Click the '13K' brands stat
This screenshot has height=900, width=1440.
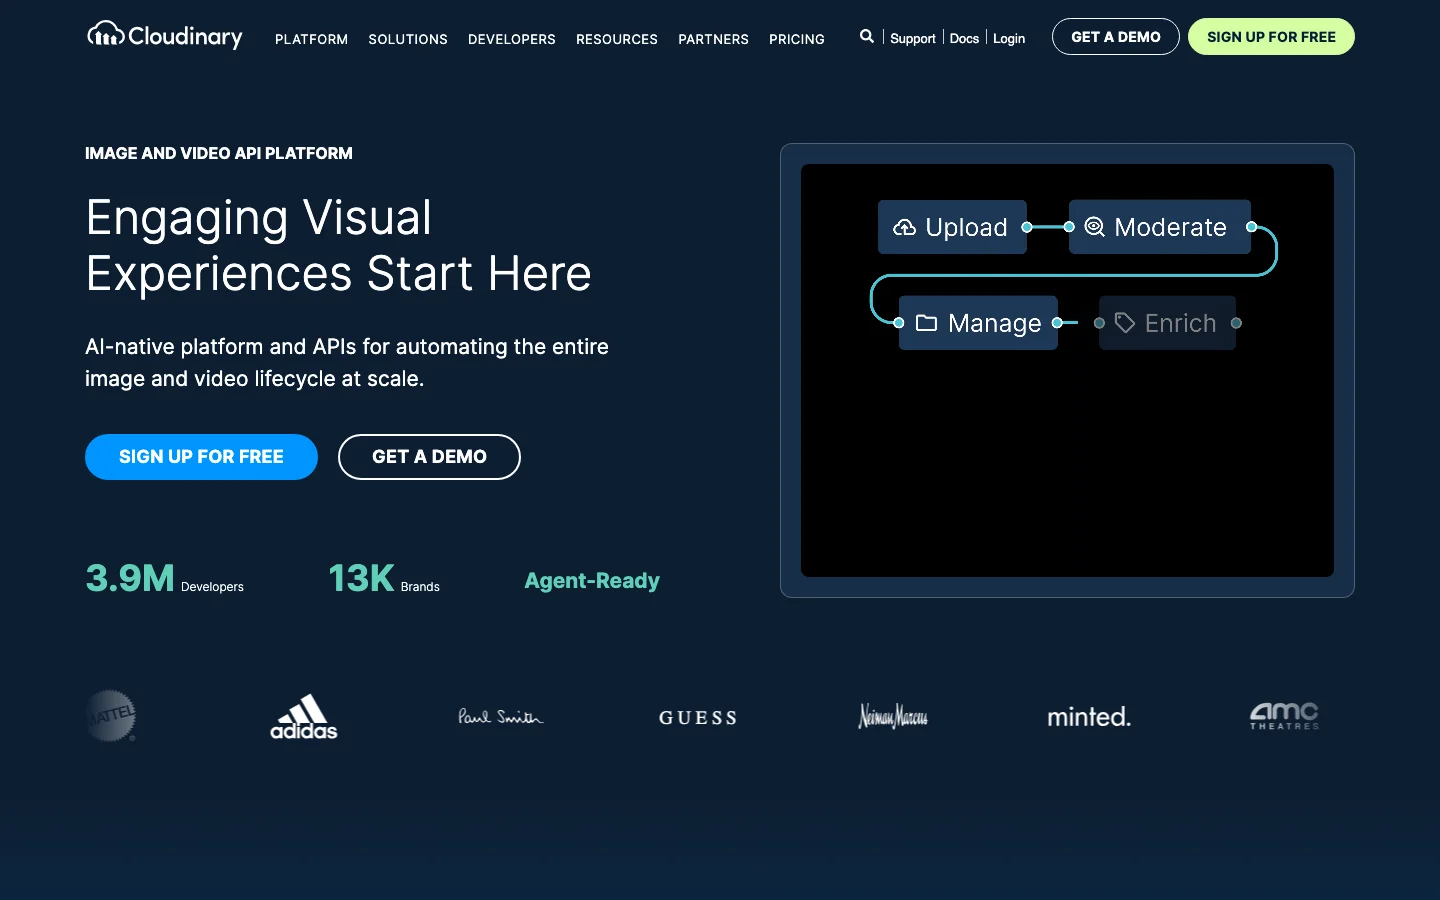click(x=361, y=578)
